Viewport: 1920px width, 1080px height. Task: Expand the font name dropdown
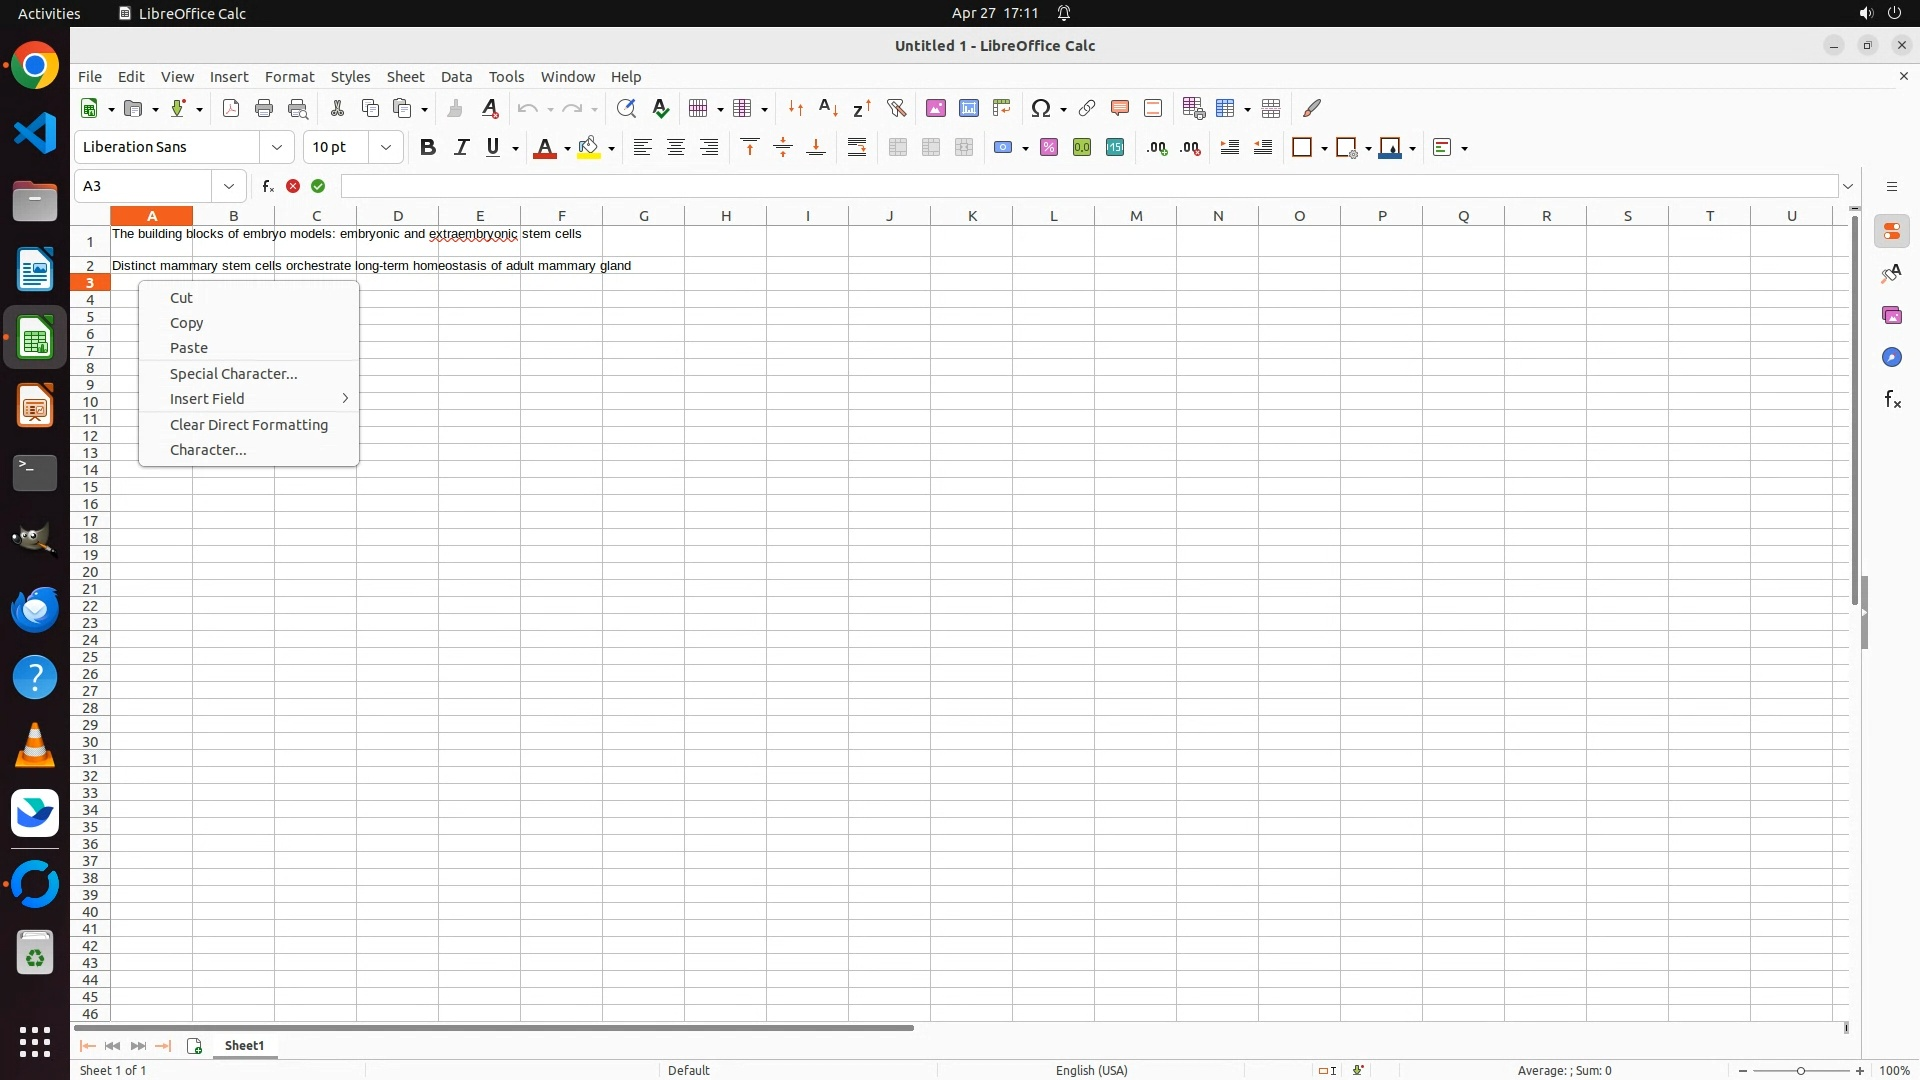(x=277, y=148)
